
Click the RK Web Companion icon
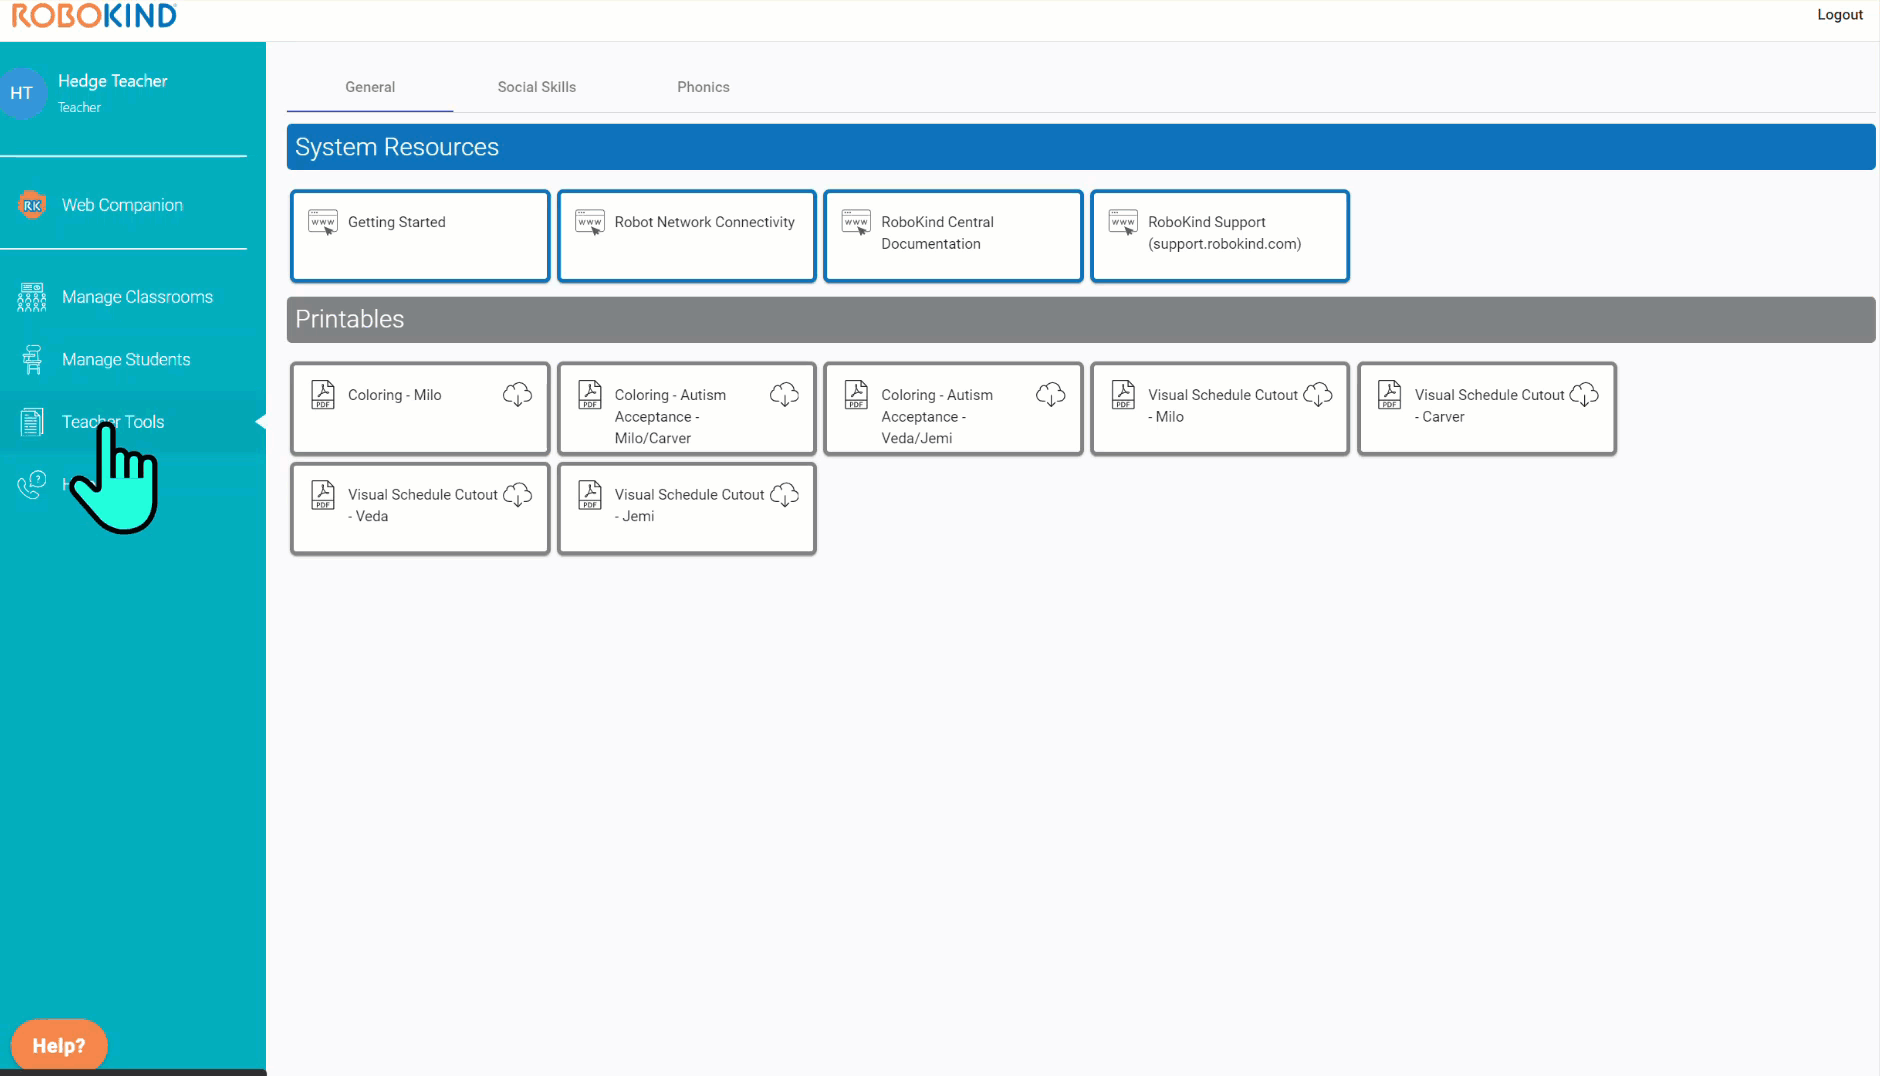[x=32, y=205]
